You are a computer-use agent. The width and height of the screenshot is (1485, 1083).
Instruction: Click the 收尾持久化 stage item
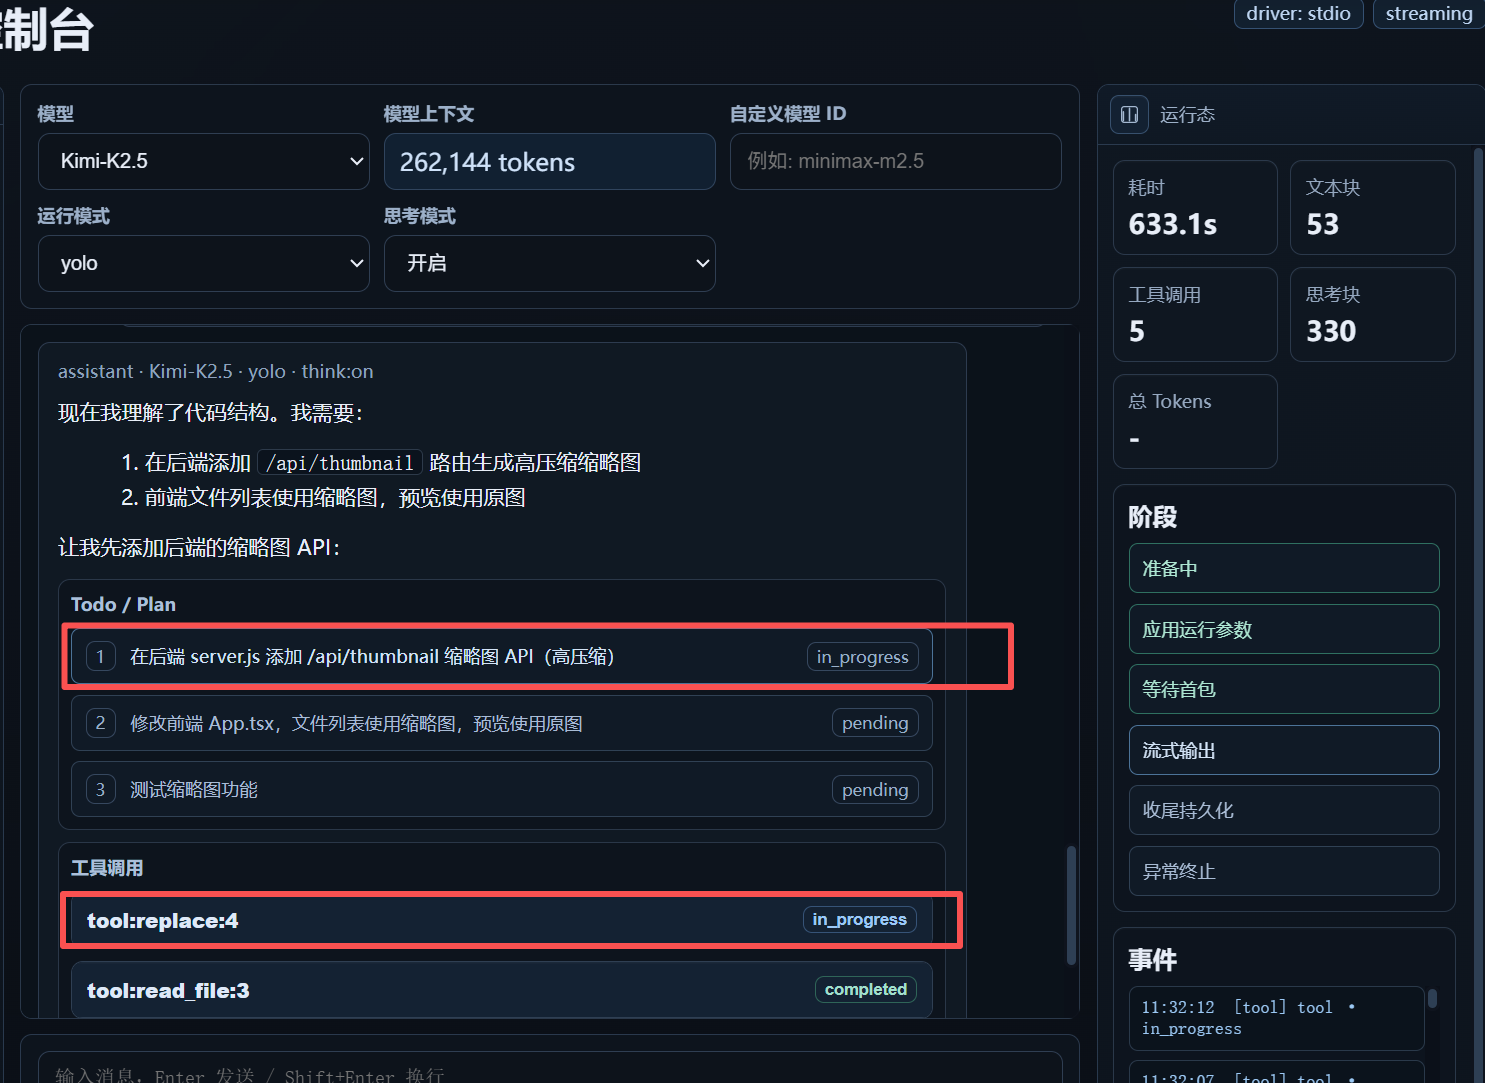click(x=1283, y=811)
